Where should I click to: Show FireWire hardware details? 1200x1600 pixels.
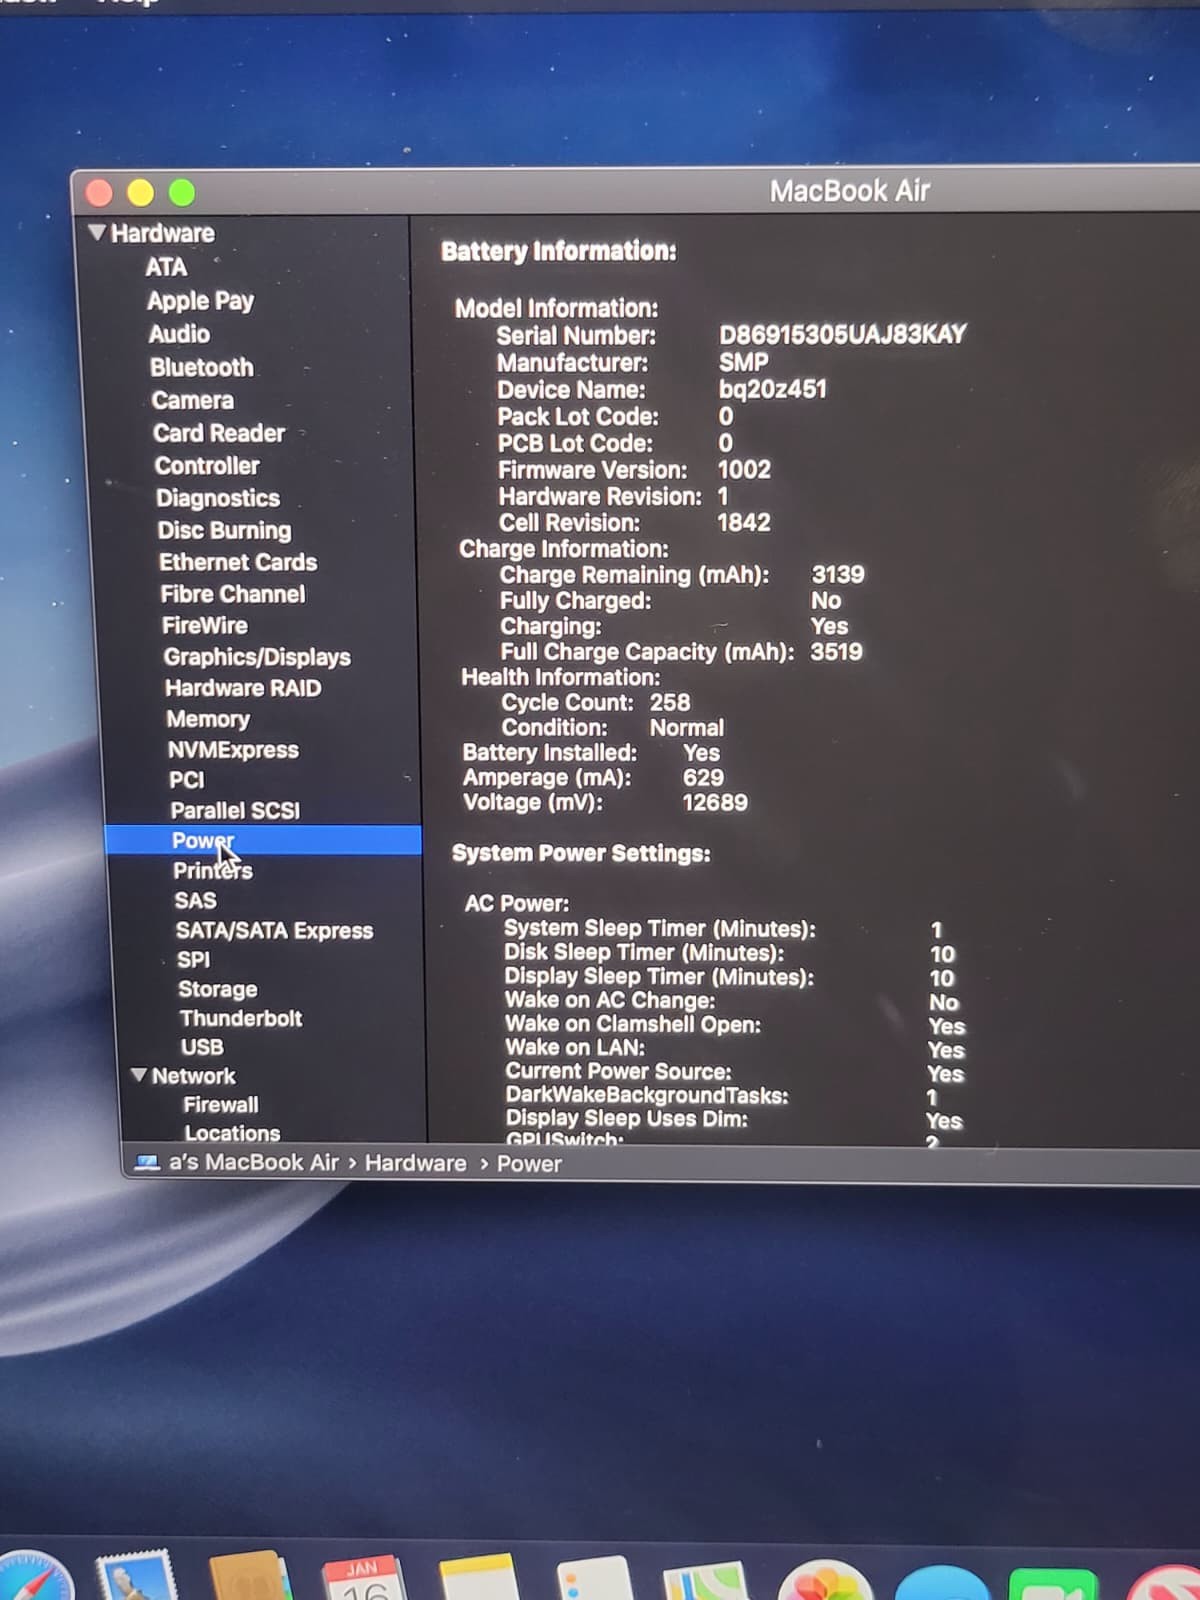pos(205,625)
